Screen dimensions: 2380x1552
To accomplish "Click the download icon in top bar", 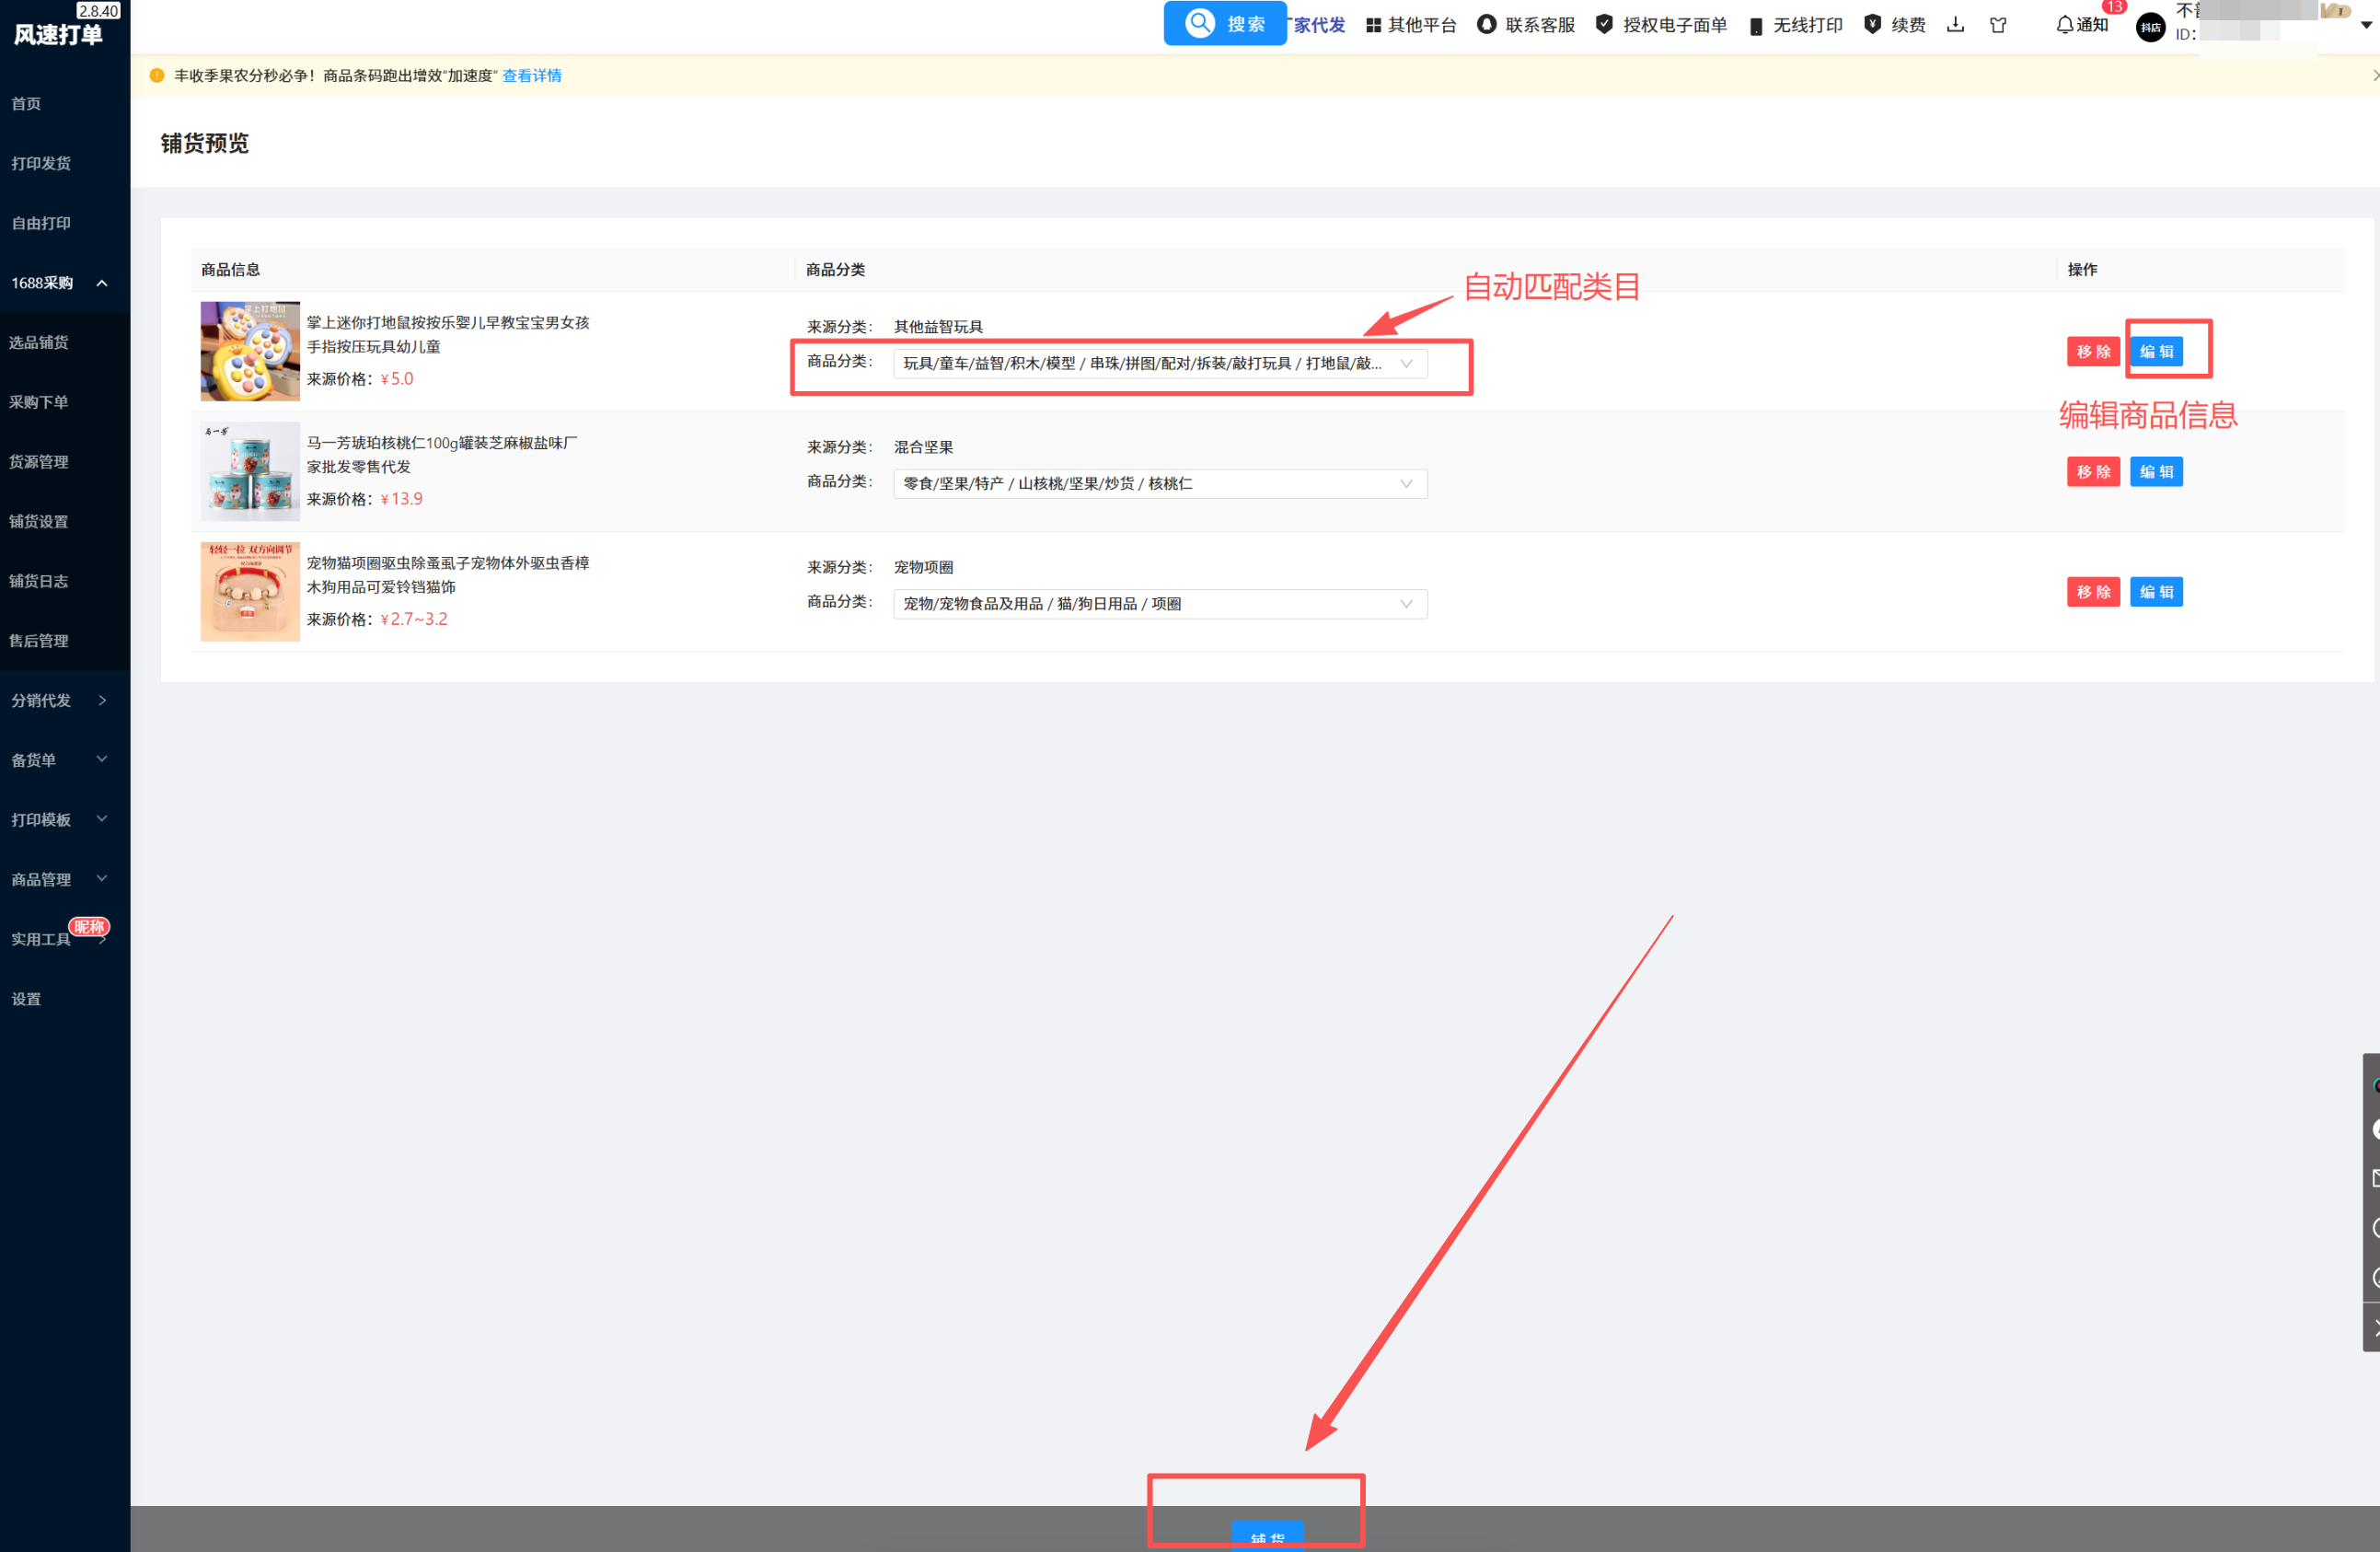I will coord(1955,25).
